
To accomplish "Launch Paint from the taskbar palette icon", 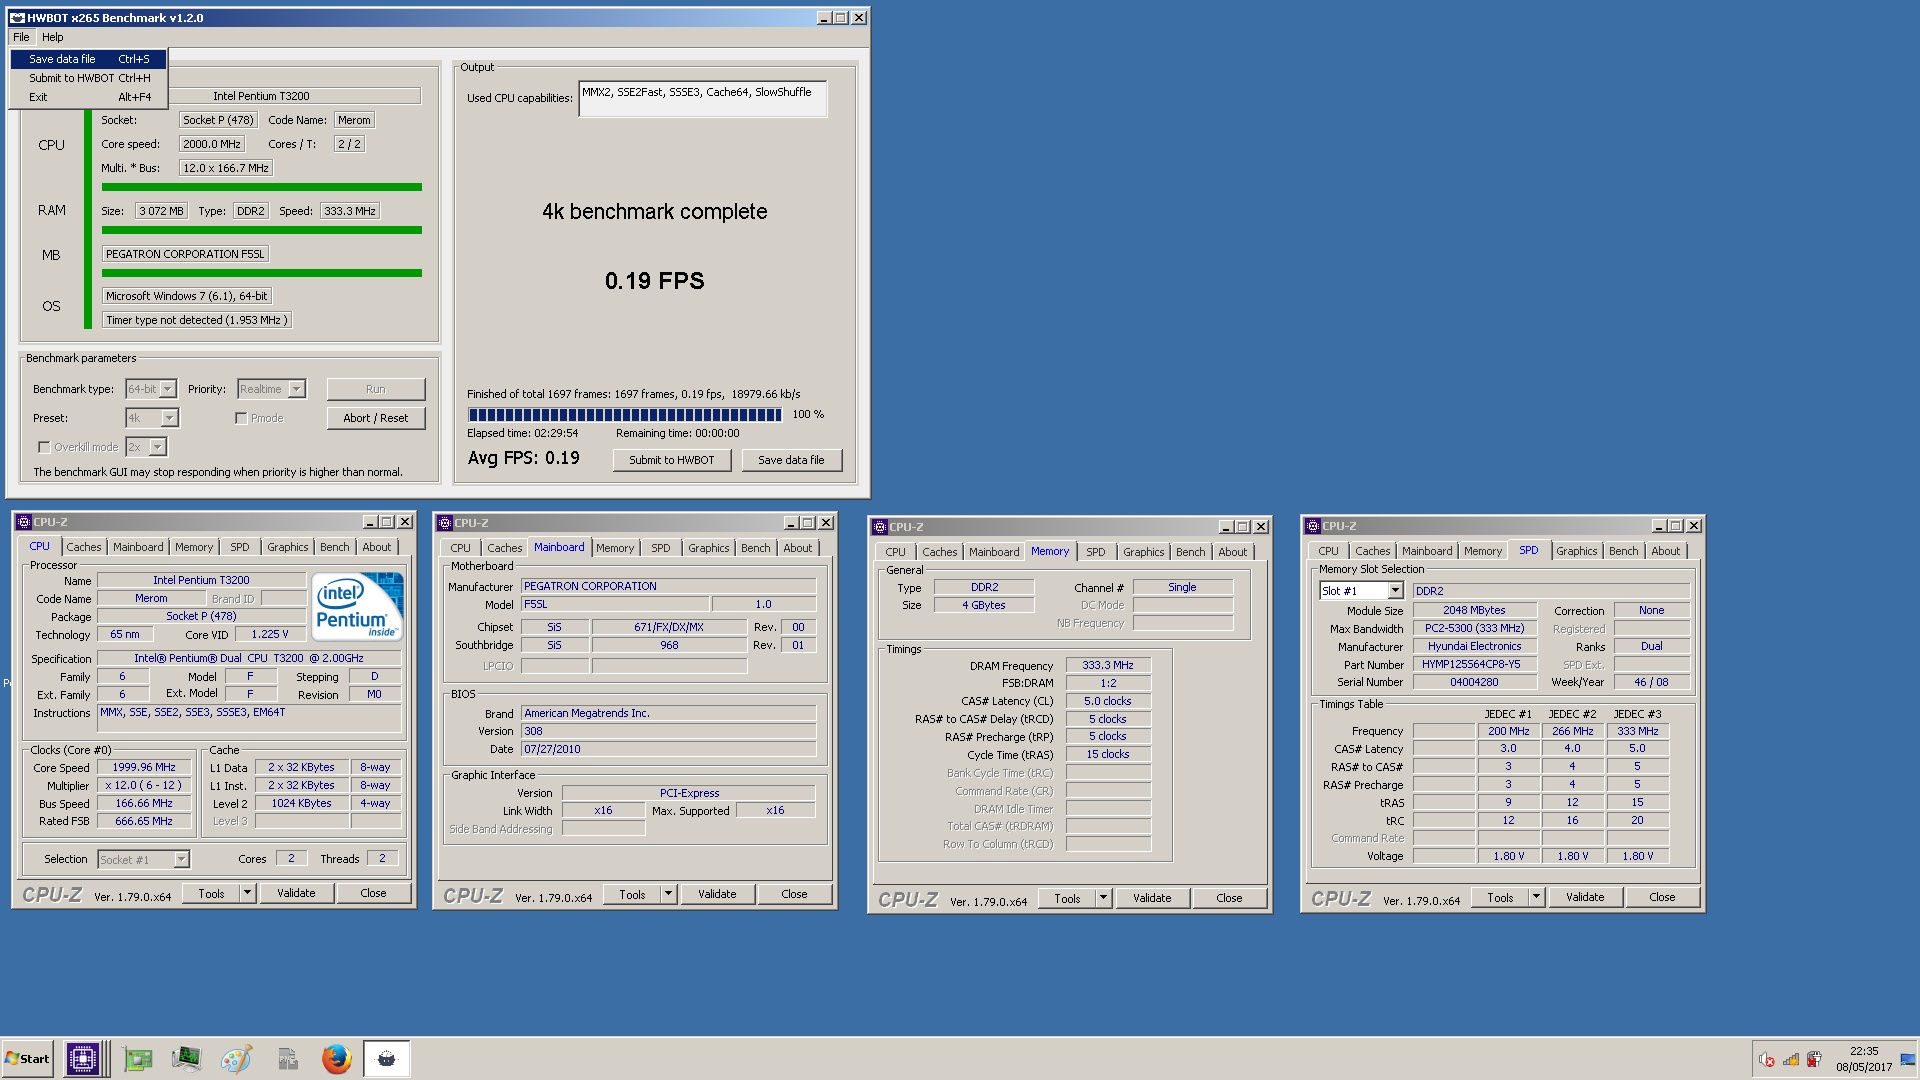I will tap(236, 1059).
